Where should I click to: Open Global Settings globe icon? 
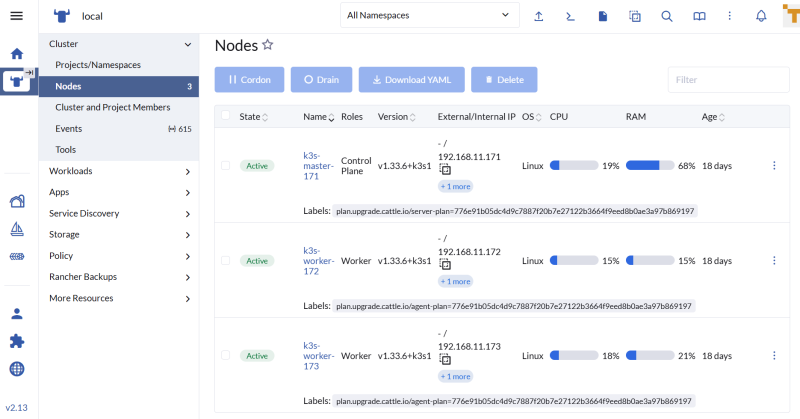[x=17, y=368]
